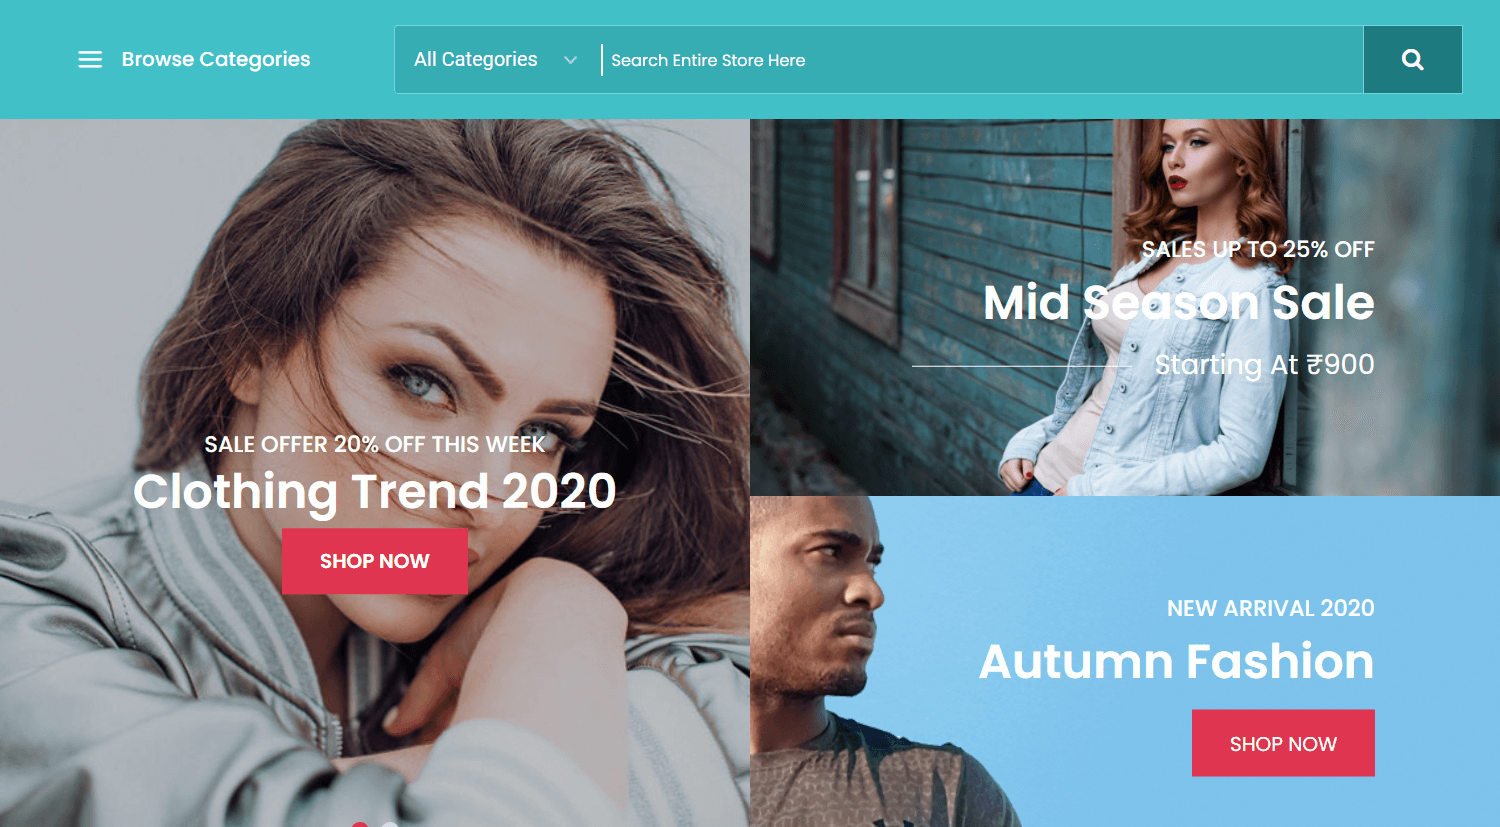
Task: Open the Clothing Trend 2020 headline
Action: pos(375,491)
